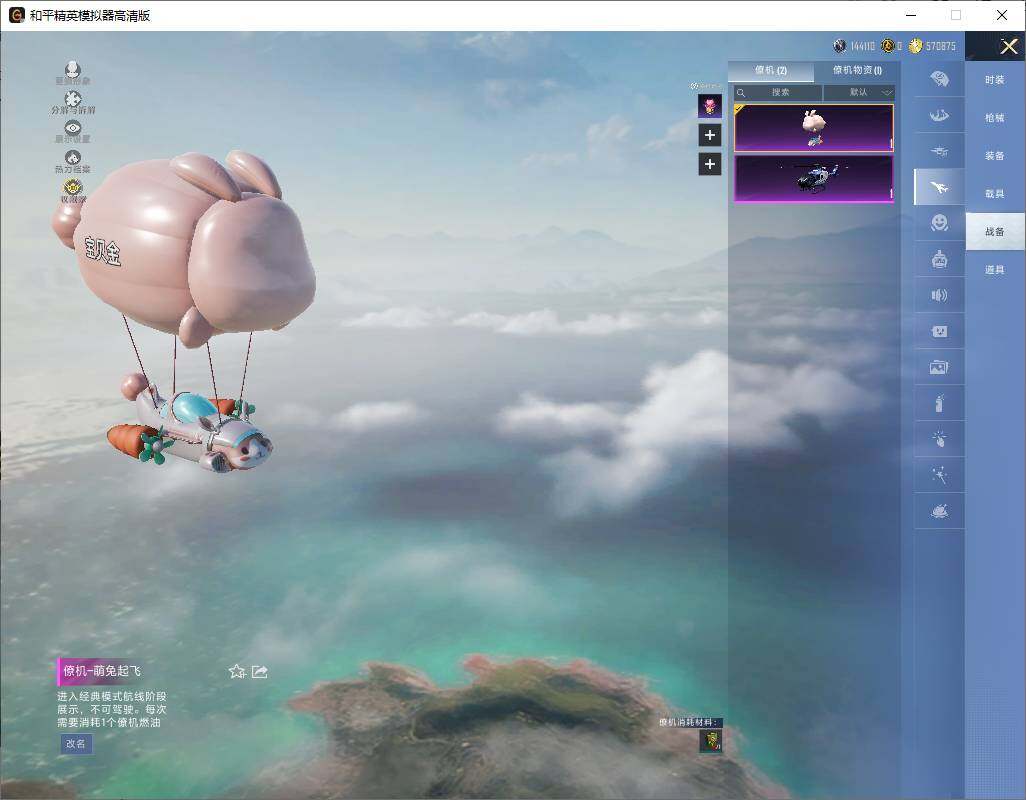Image resolution: width=1026 pixels, height=800 pixels.
Task: Click the 搜索 search field
Action: pos(777,92)
